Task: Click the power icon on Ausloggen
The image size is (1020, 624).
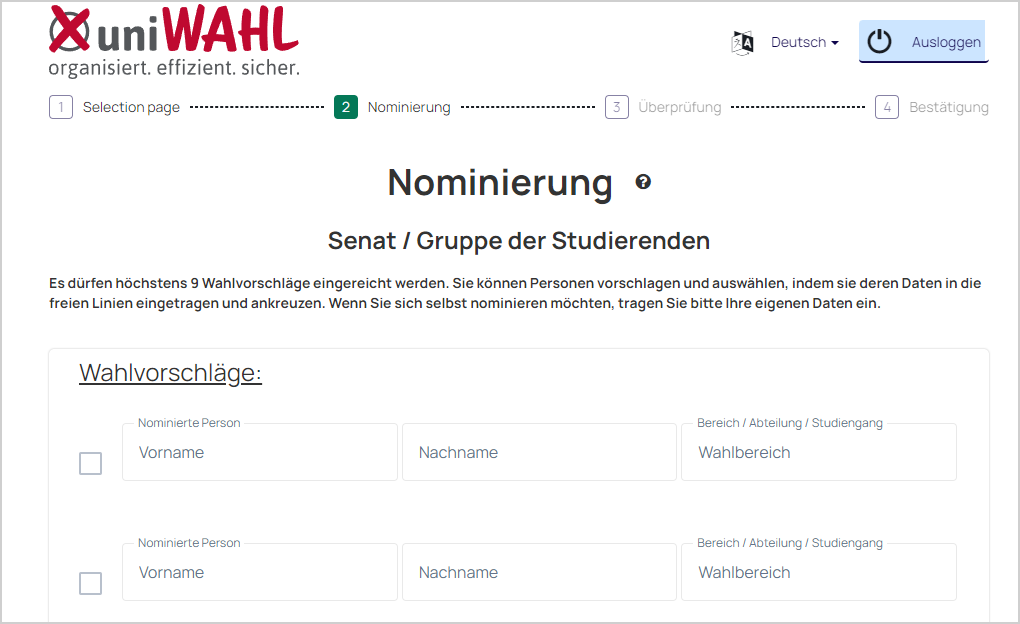Action: 879,42
